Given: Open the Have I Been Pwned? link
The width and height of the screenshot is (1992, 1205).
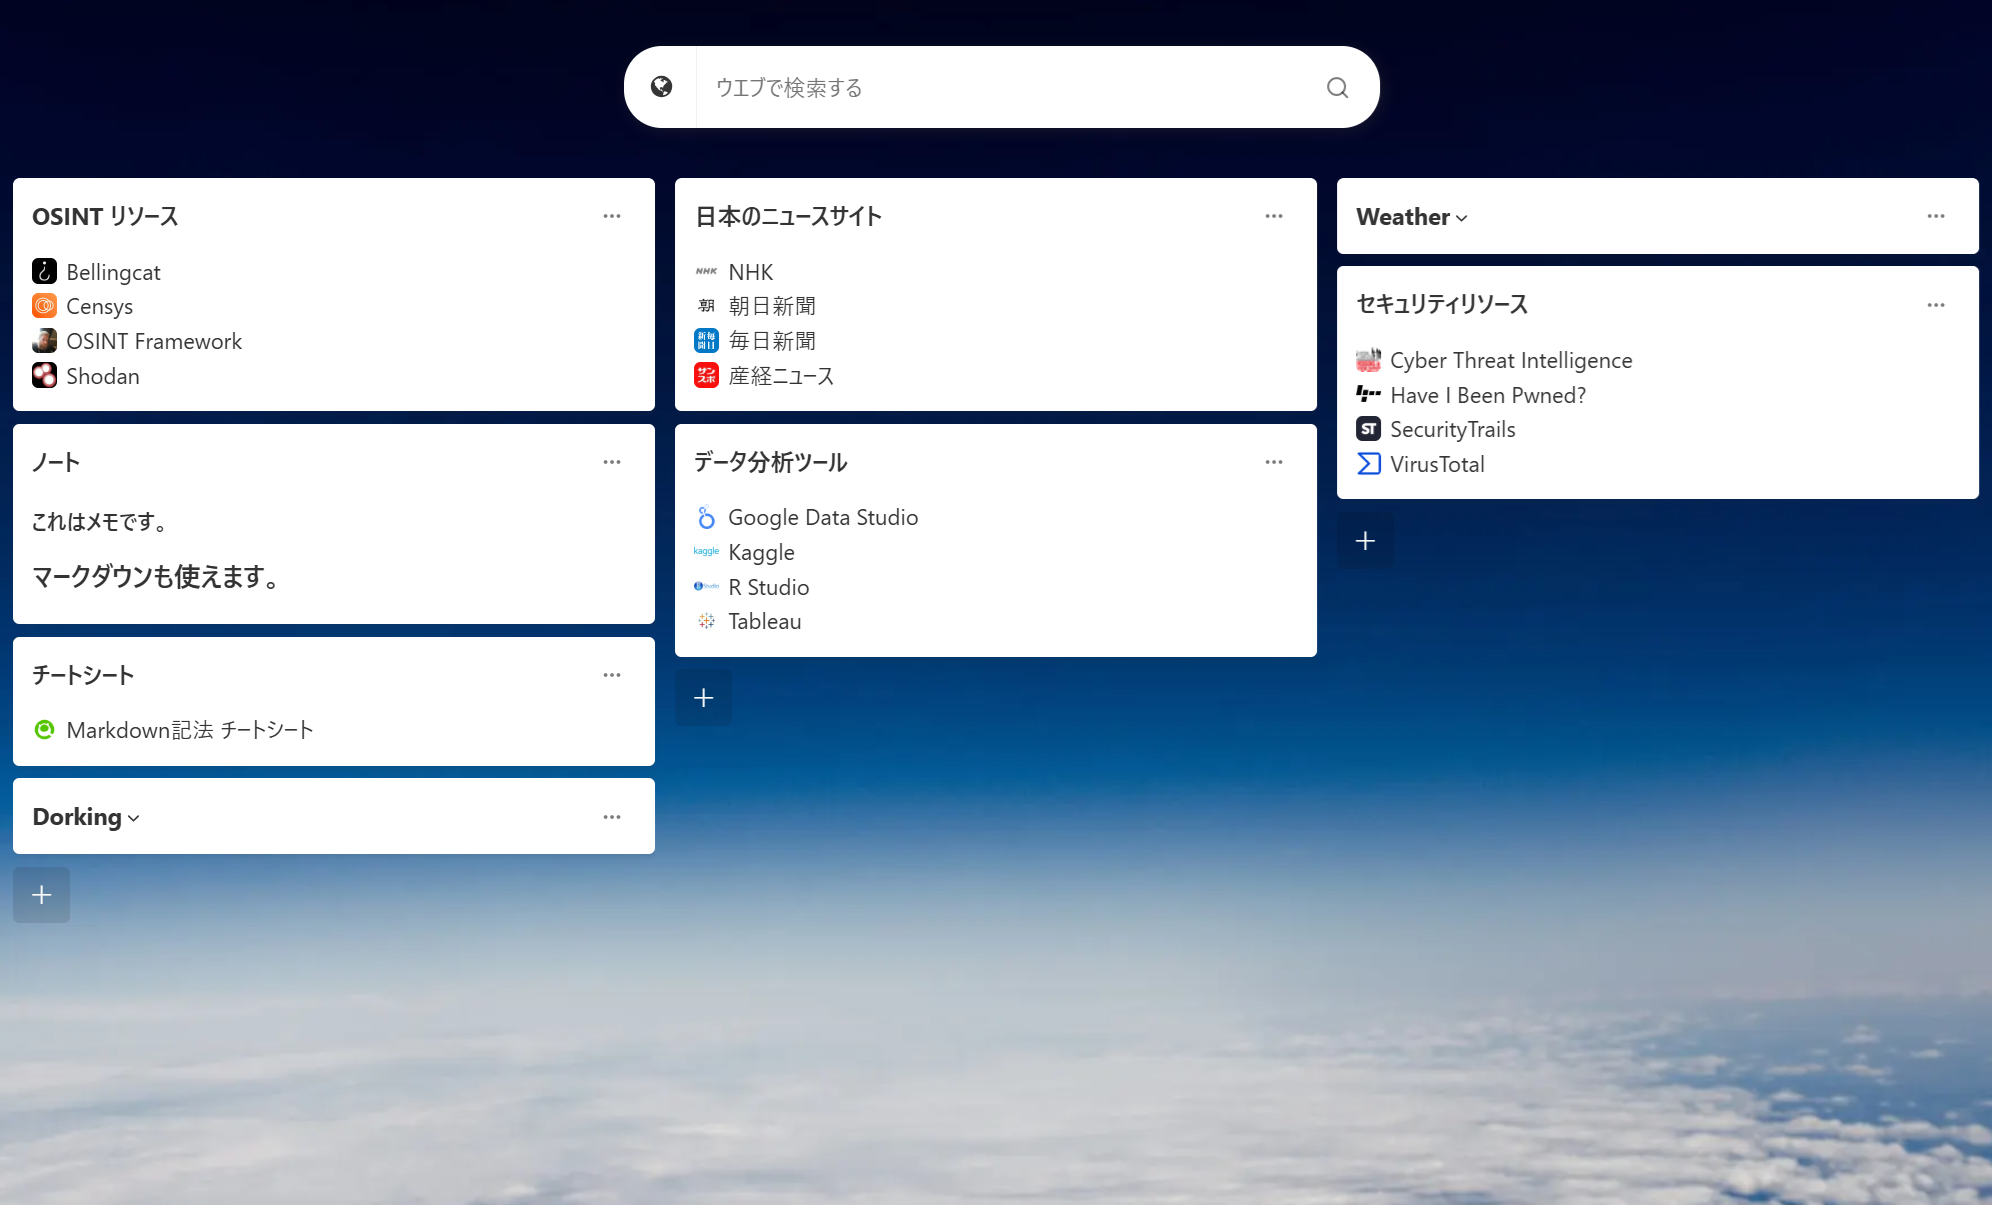Looking at the screenshot, I should pyautogui.click(x=1487, y=395).
